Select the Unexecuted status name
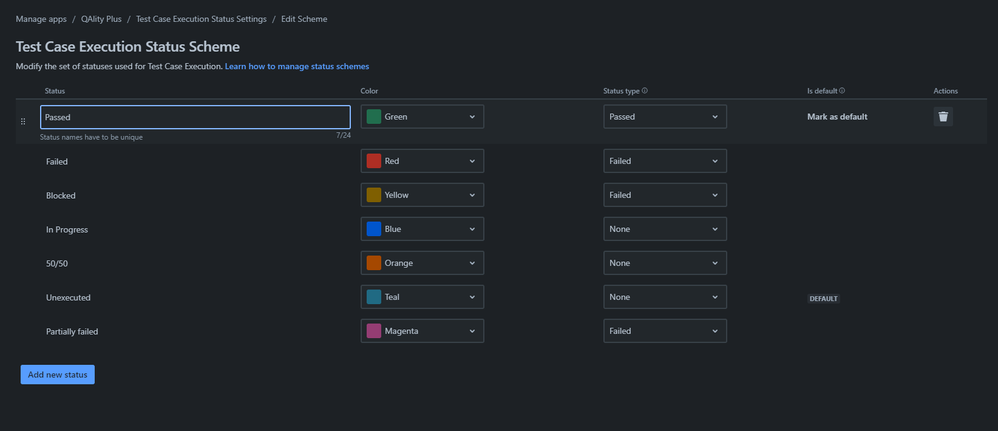Screen dimensions: 998x431 point(68,297)
